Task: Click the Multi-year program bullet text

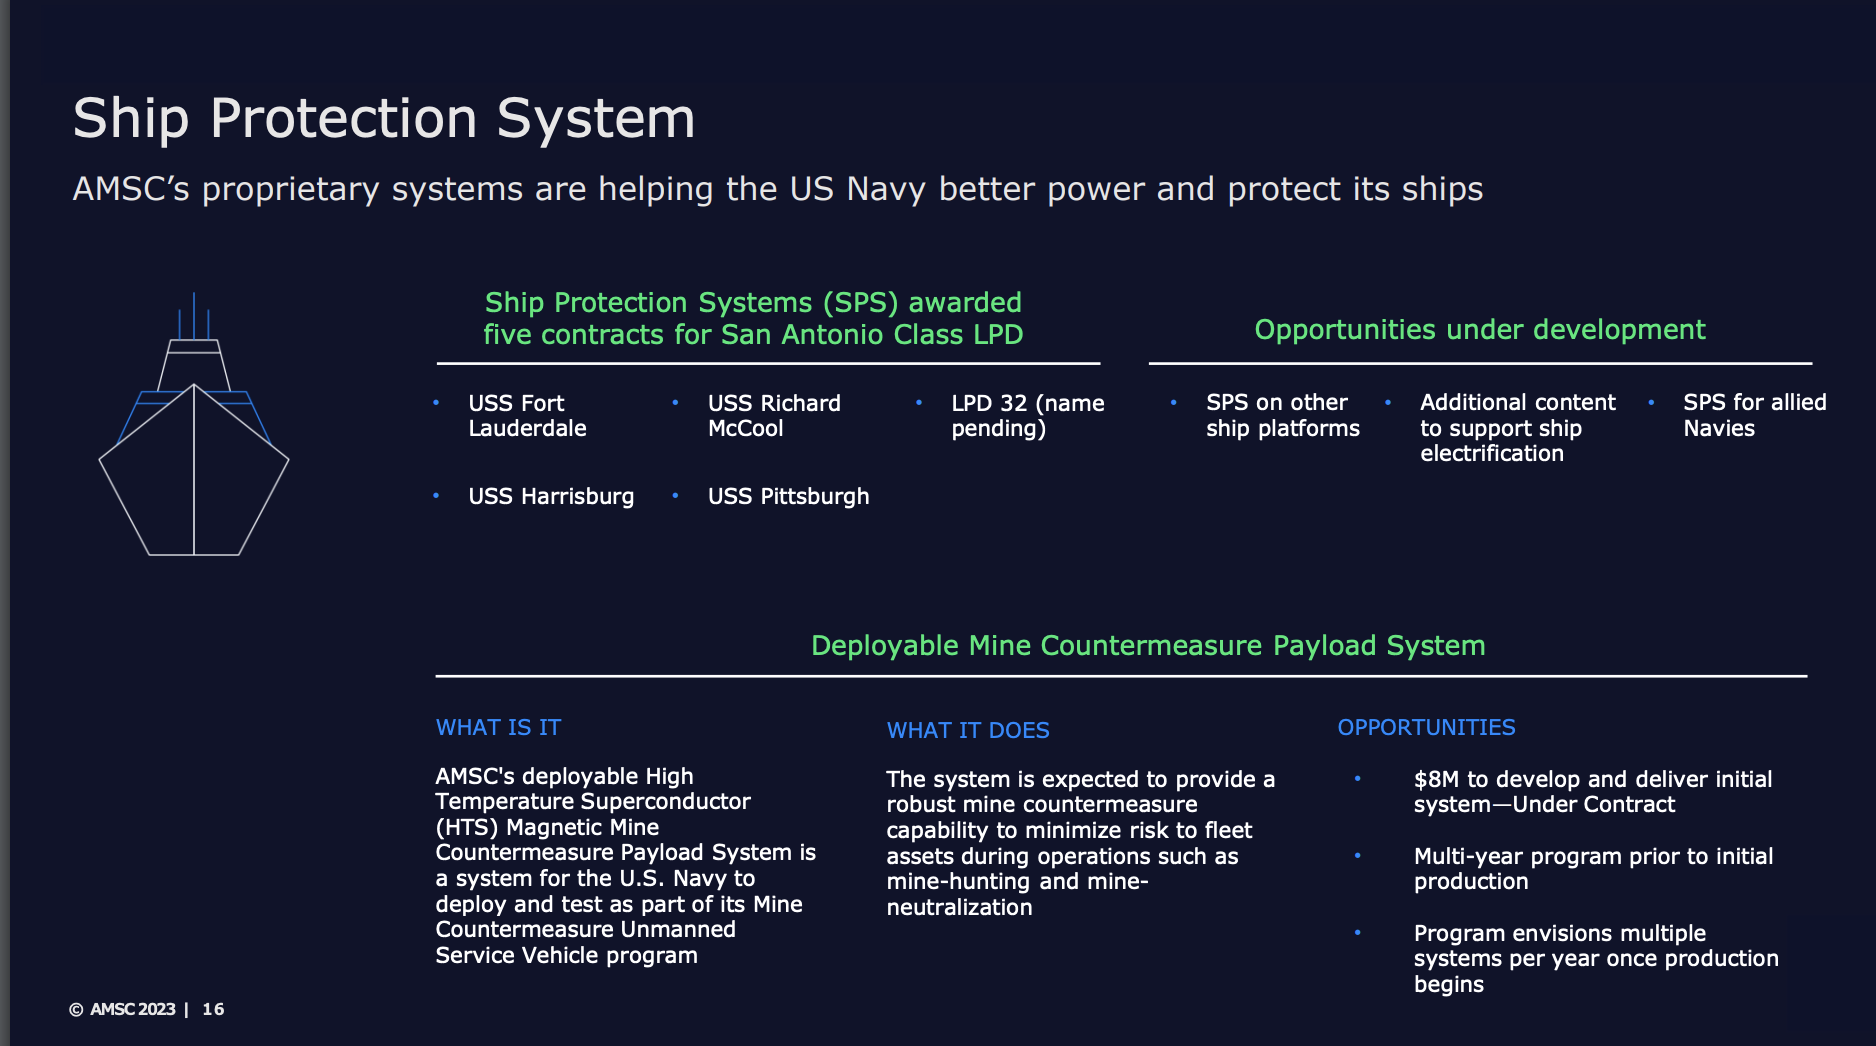Action: click(1593, 868)
